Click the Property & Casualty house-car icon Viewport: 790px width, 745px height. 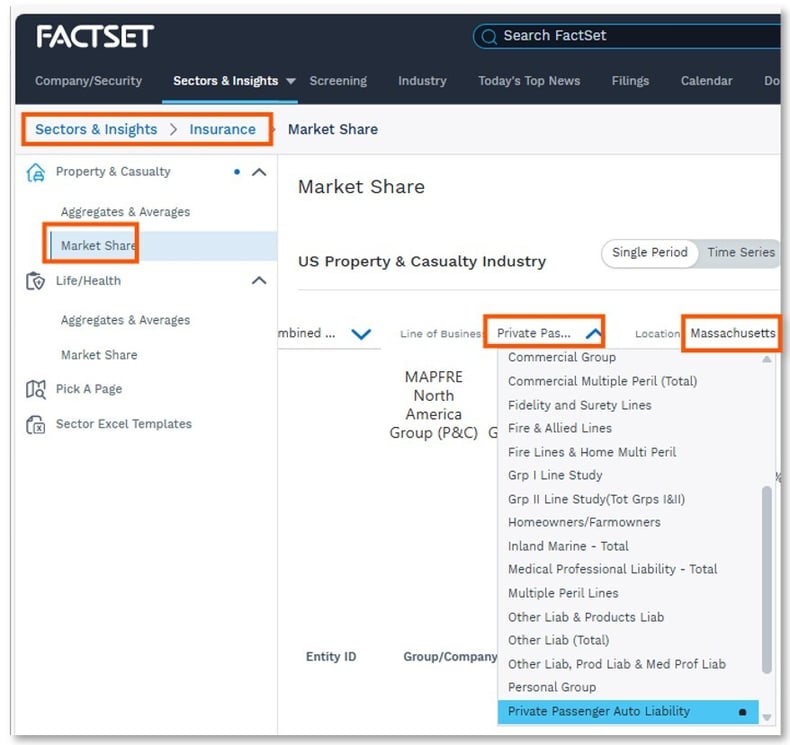(36, 172)
